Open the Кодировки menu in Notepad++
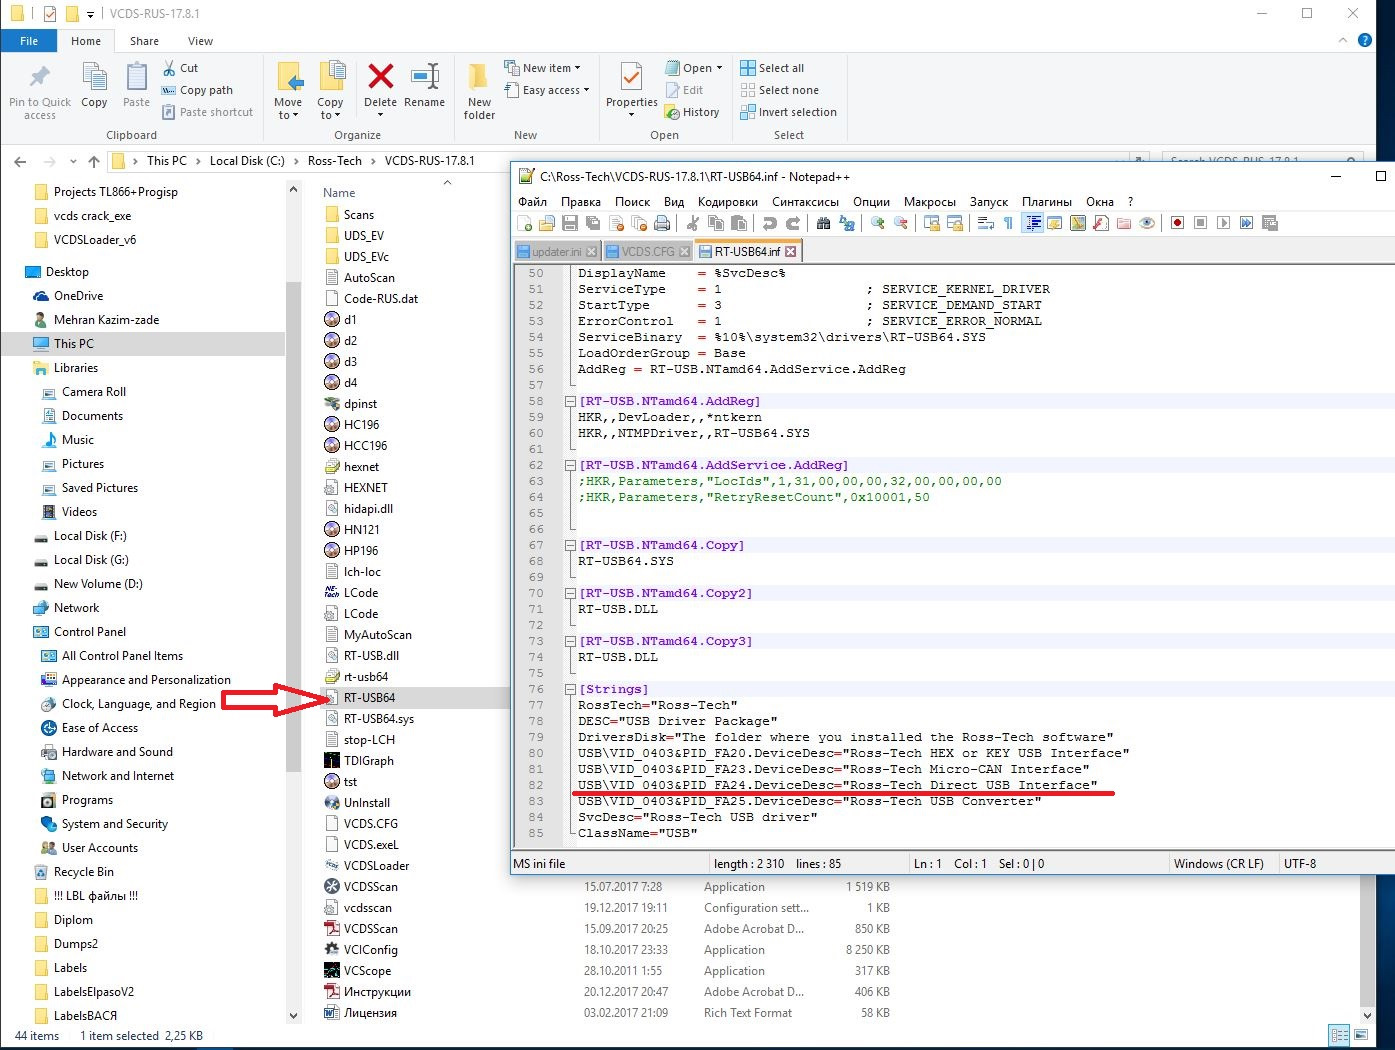 [727, 201]
